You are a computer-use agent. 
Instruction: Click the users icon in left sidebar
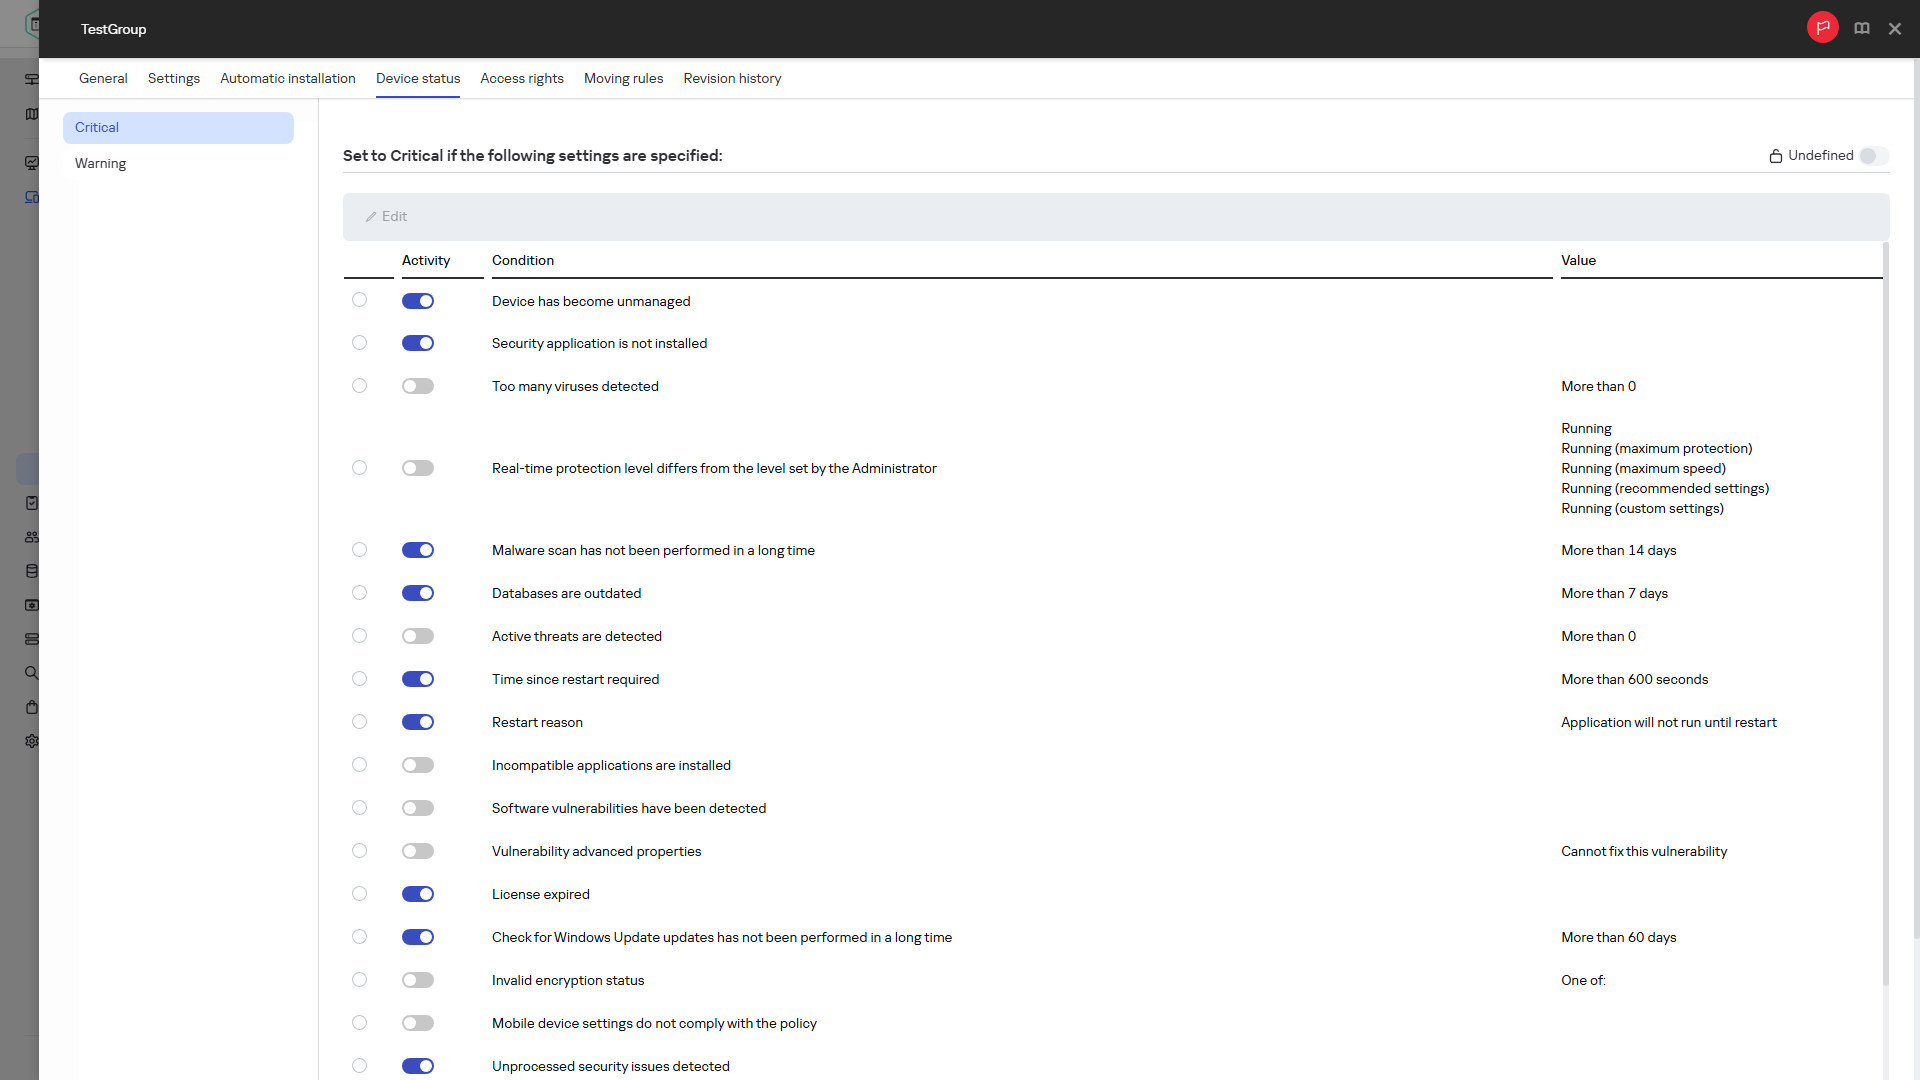(x=31, y=537)
